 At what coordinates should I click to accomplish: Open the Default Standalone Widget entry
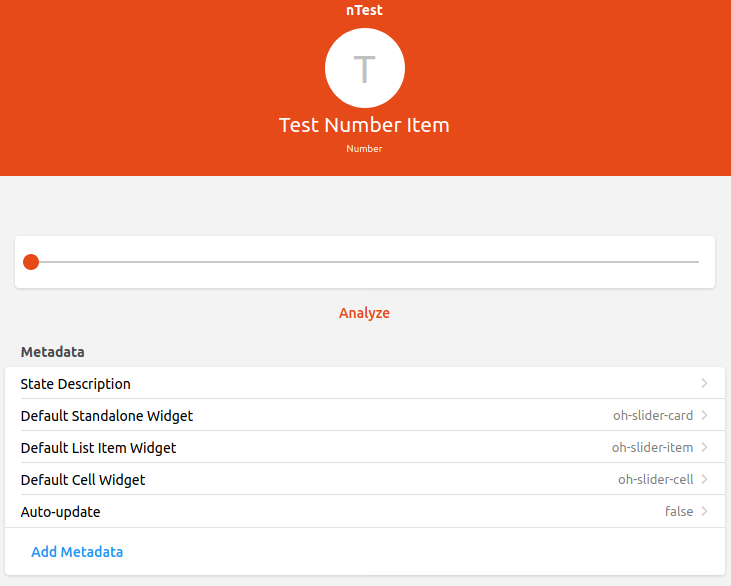click(x=107, y=416)
